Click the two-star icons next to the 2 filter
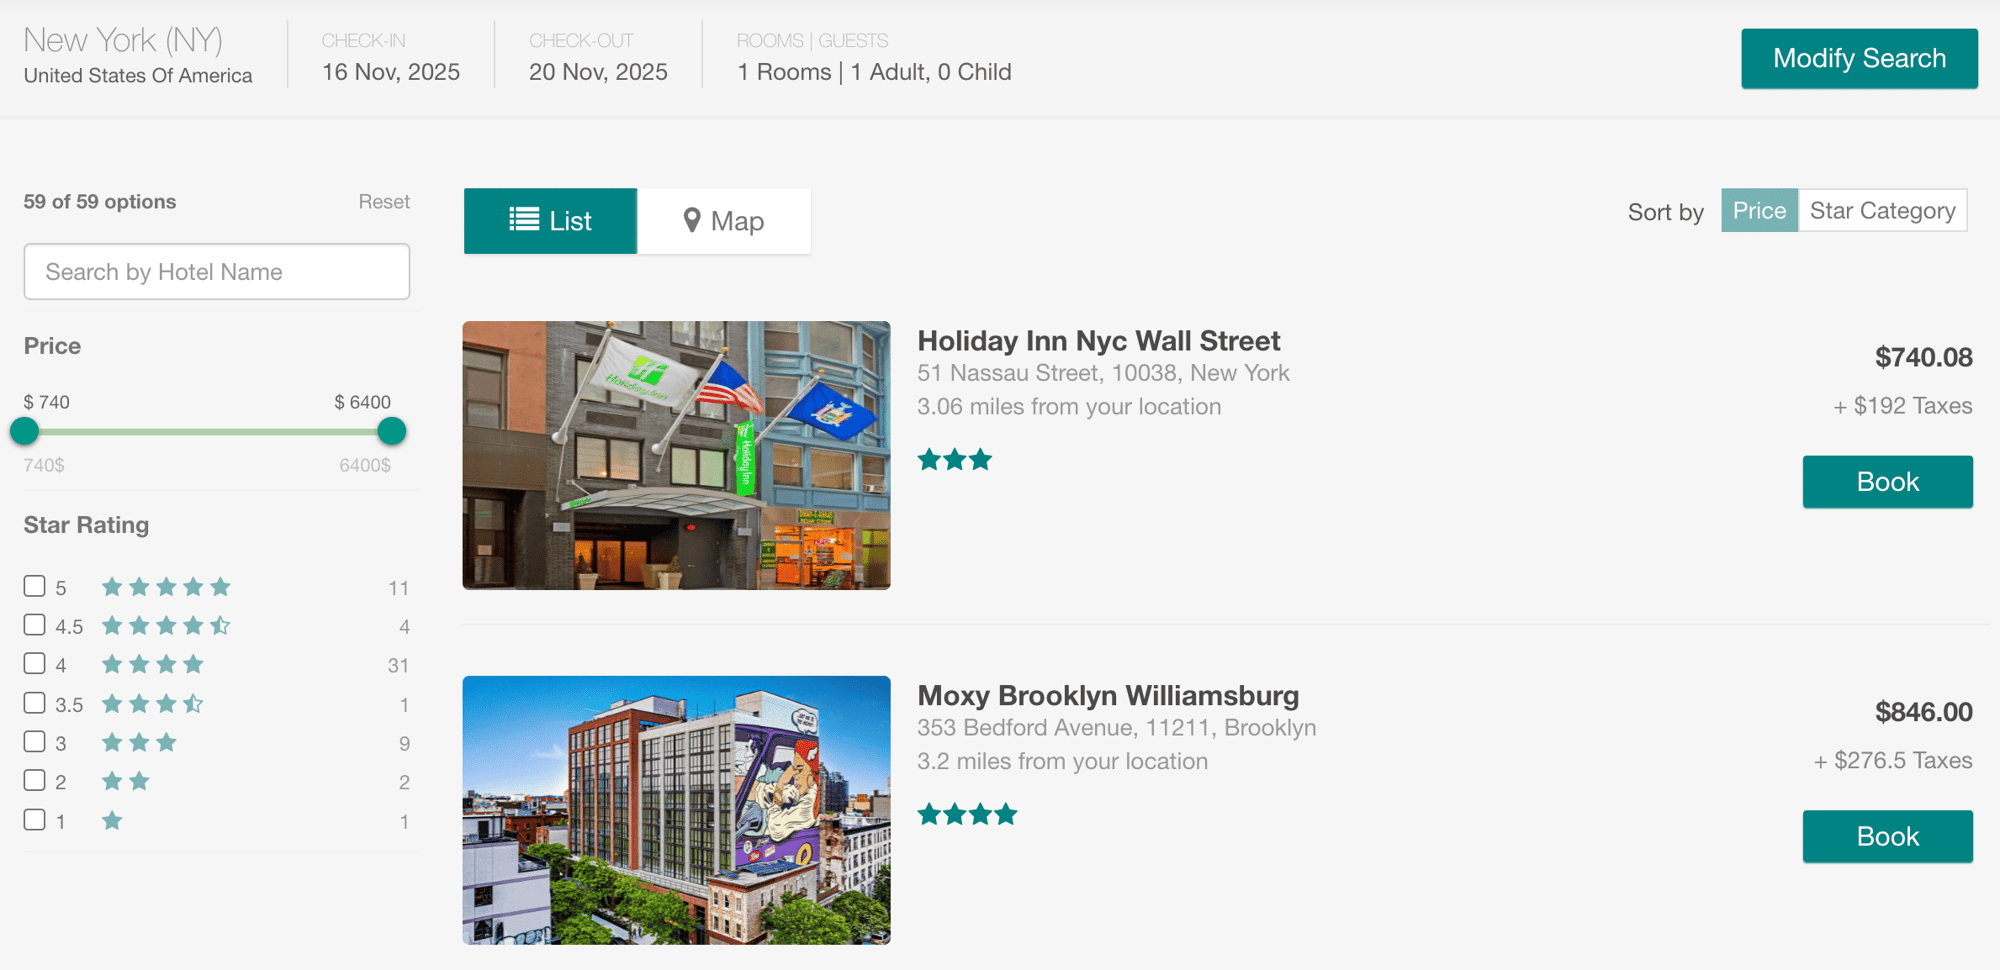 (x=125, y=781)
